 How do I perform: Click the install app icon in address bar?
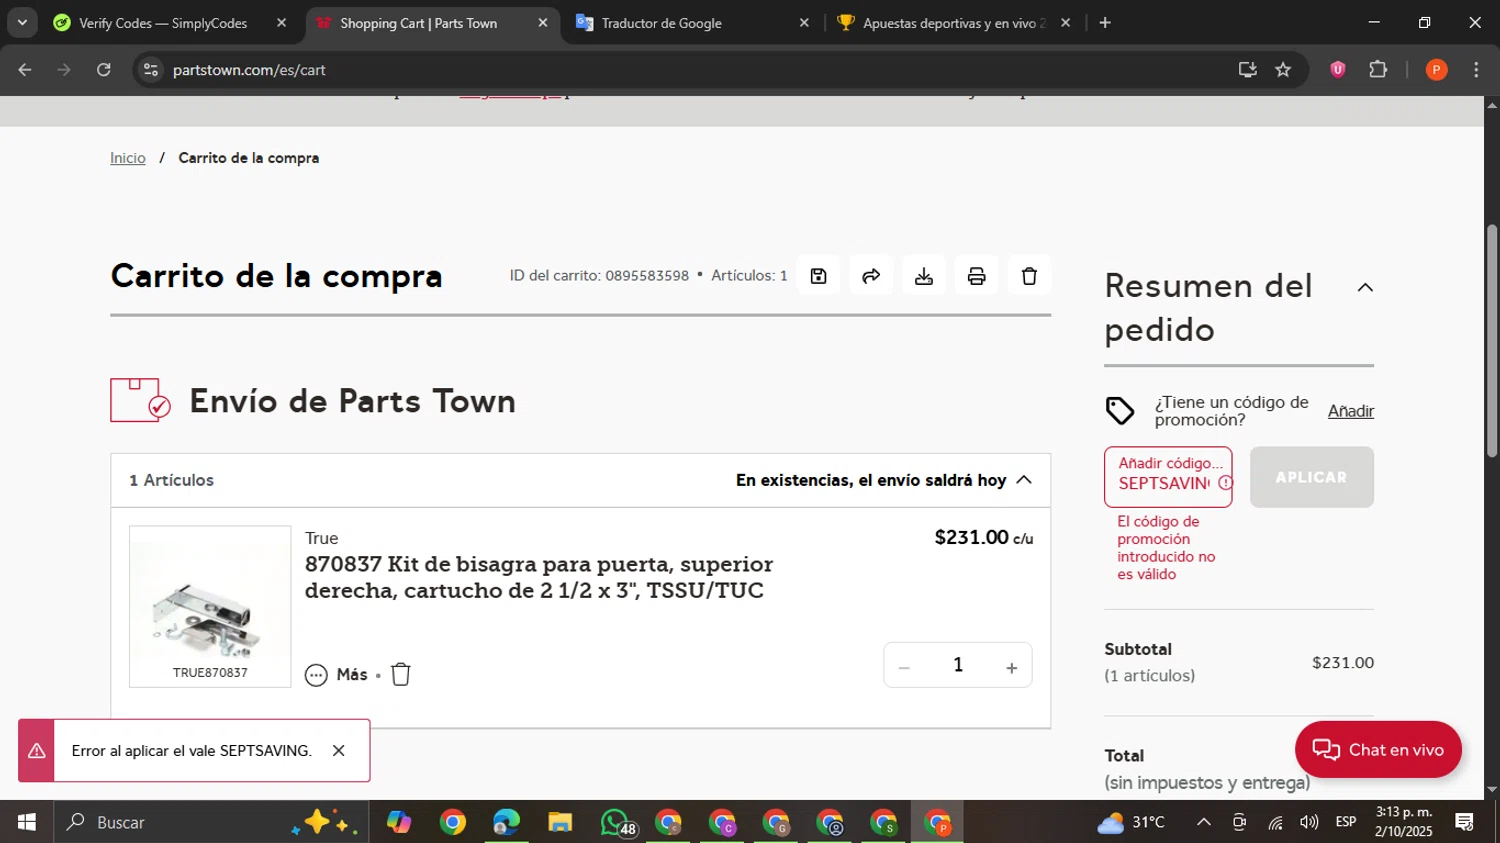point(1247,70)
